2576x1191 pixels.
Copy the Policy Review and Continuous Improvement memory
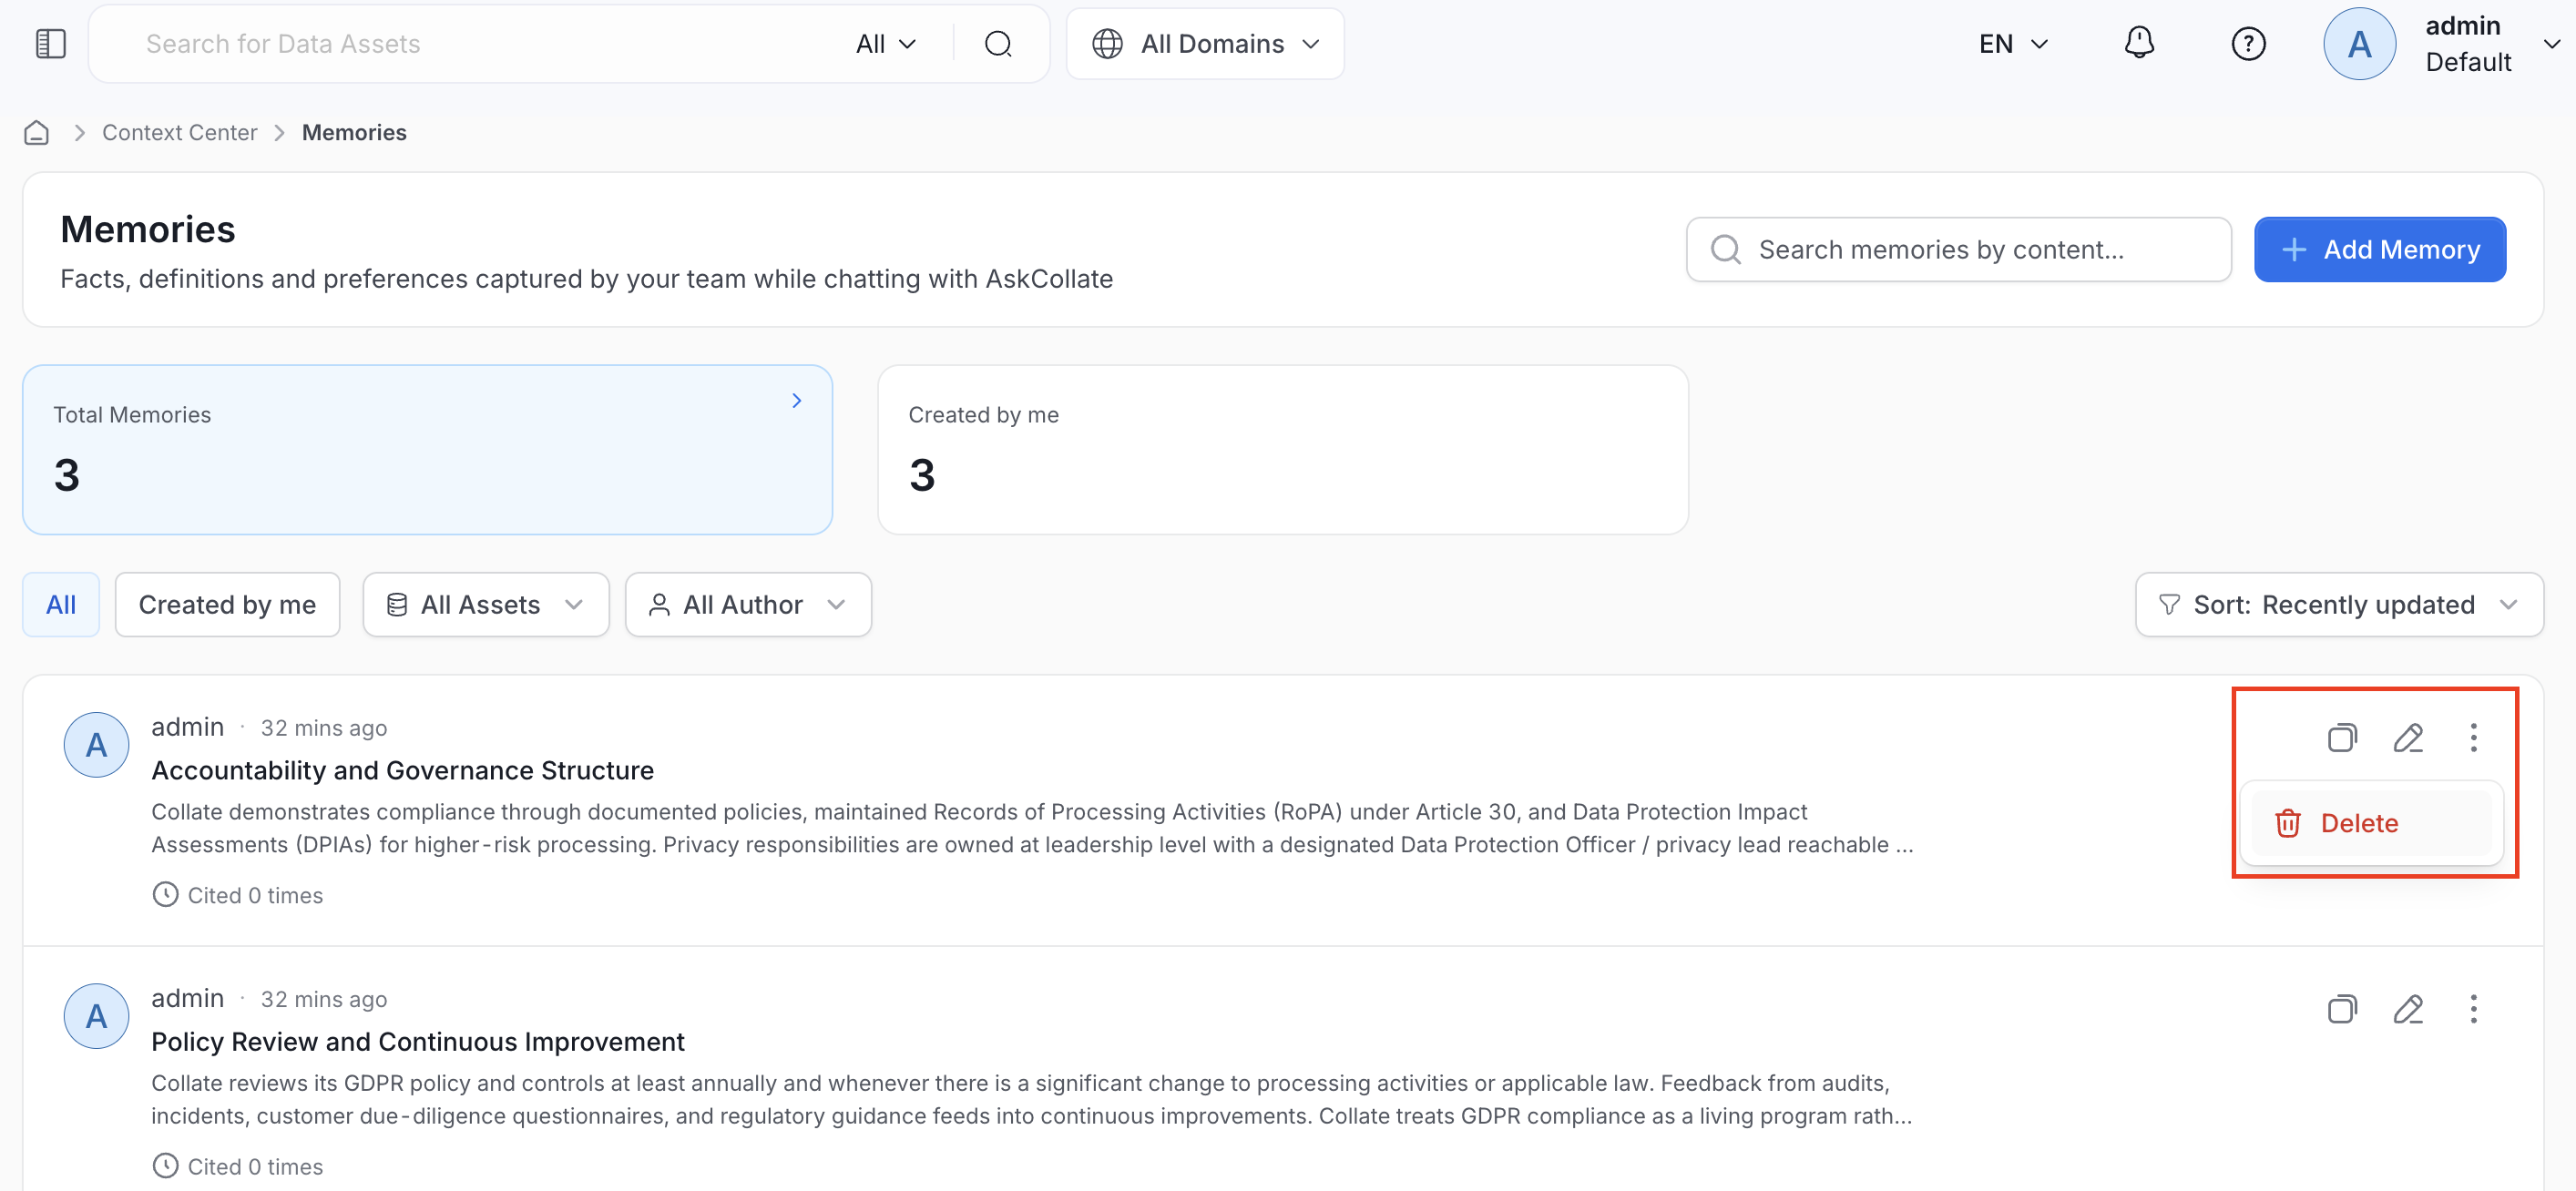[2342, 1009]
